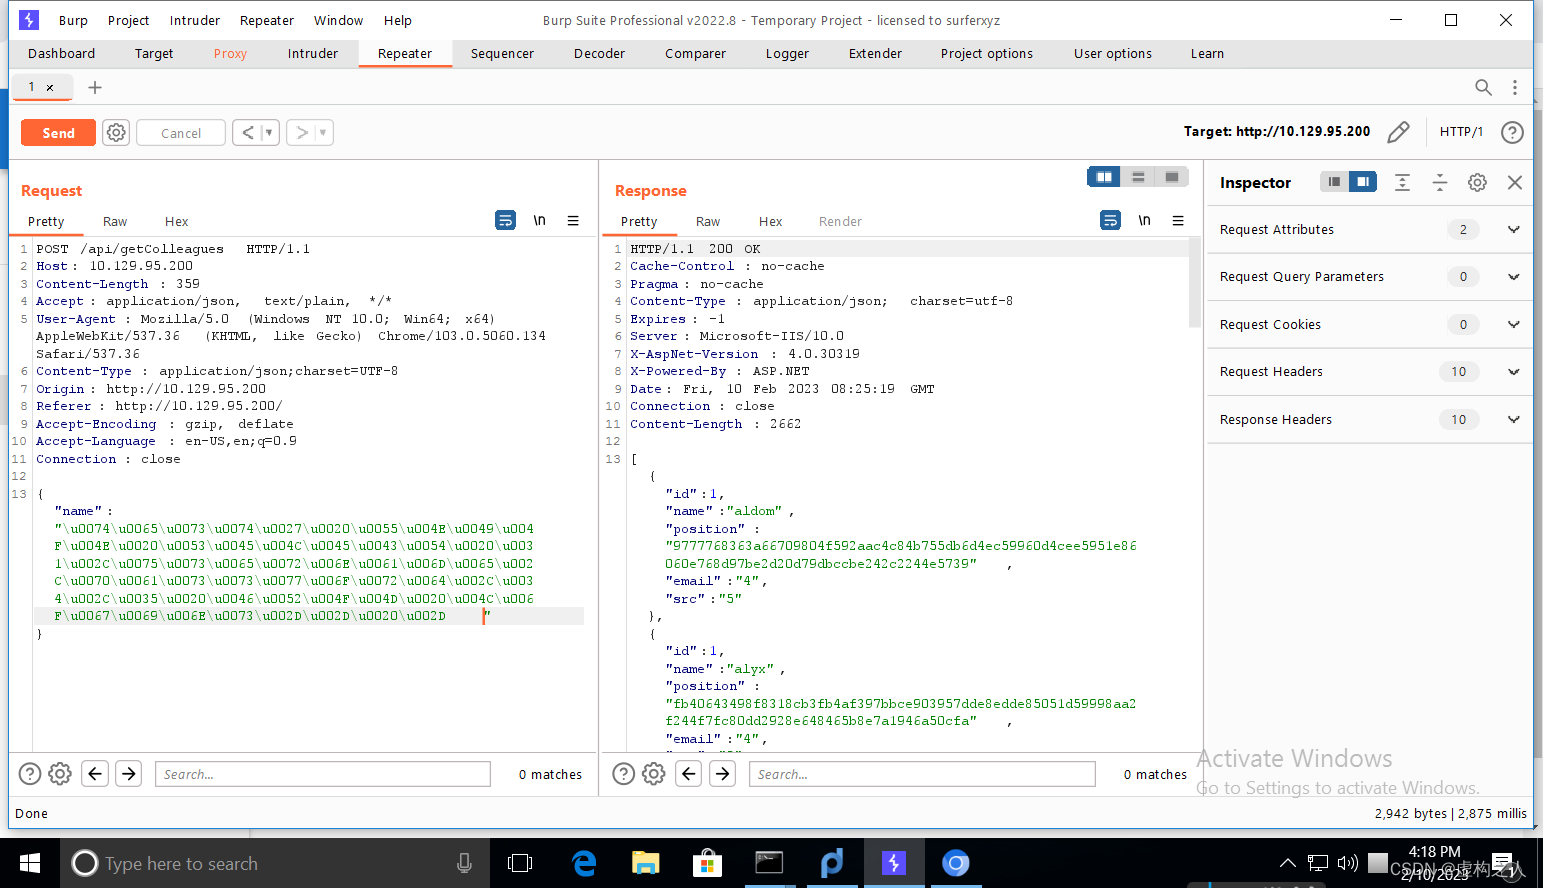Click Inspector collapse-all sections icon
The height and width of the screenshot is (888, 1543).
pos(1440,182)
